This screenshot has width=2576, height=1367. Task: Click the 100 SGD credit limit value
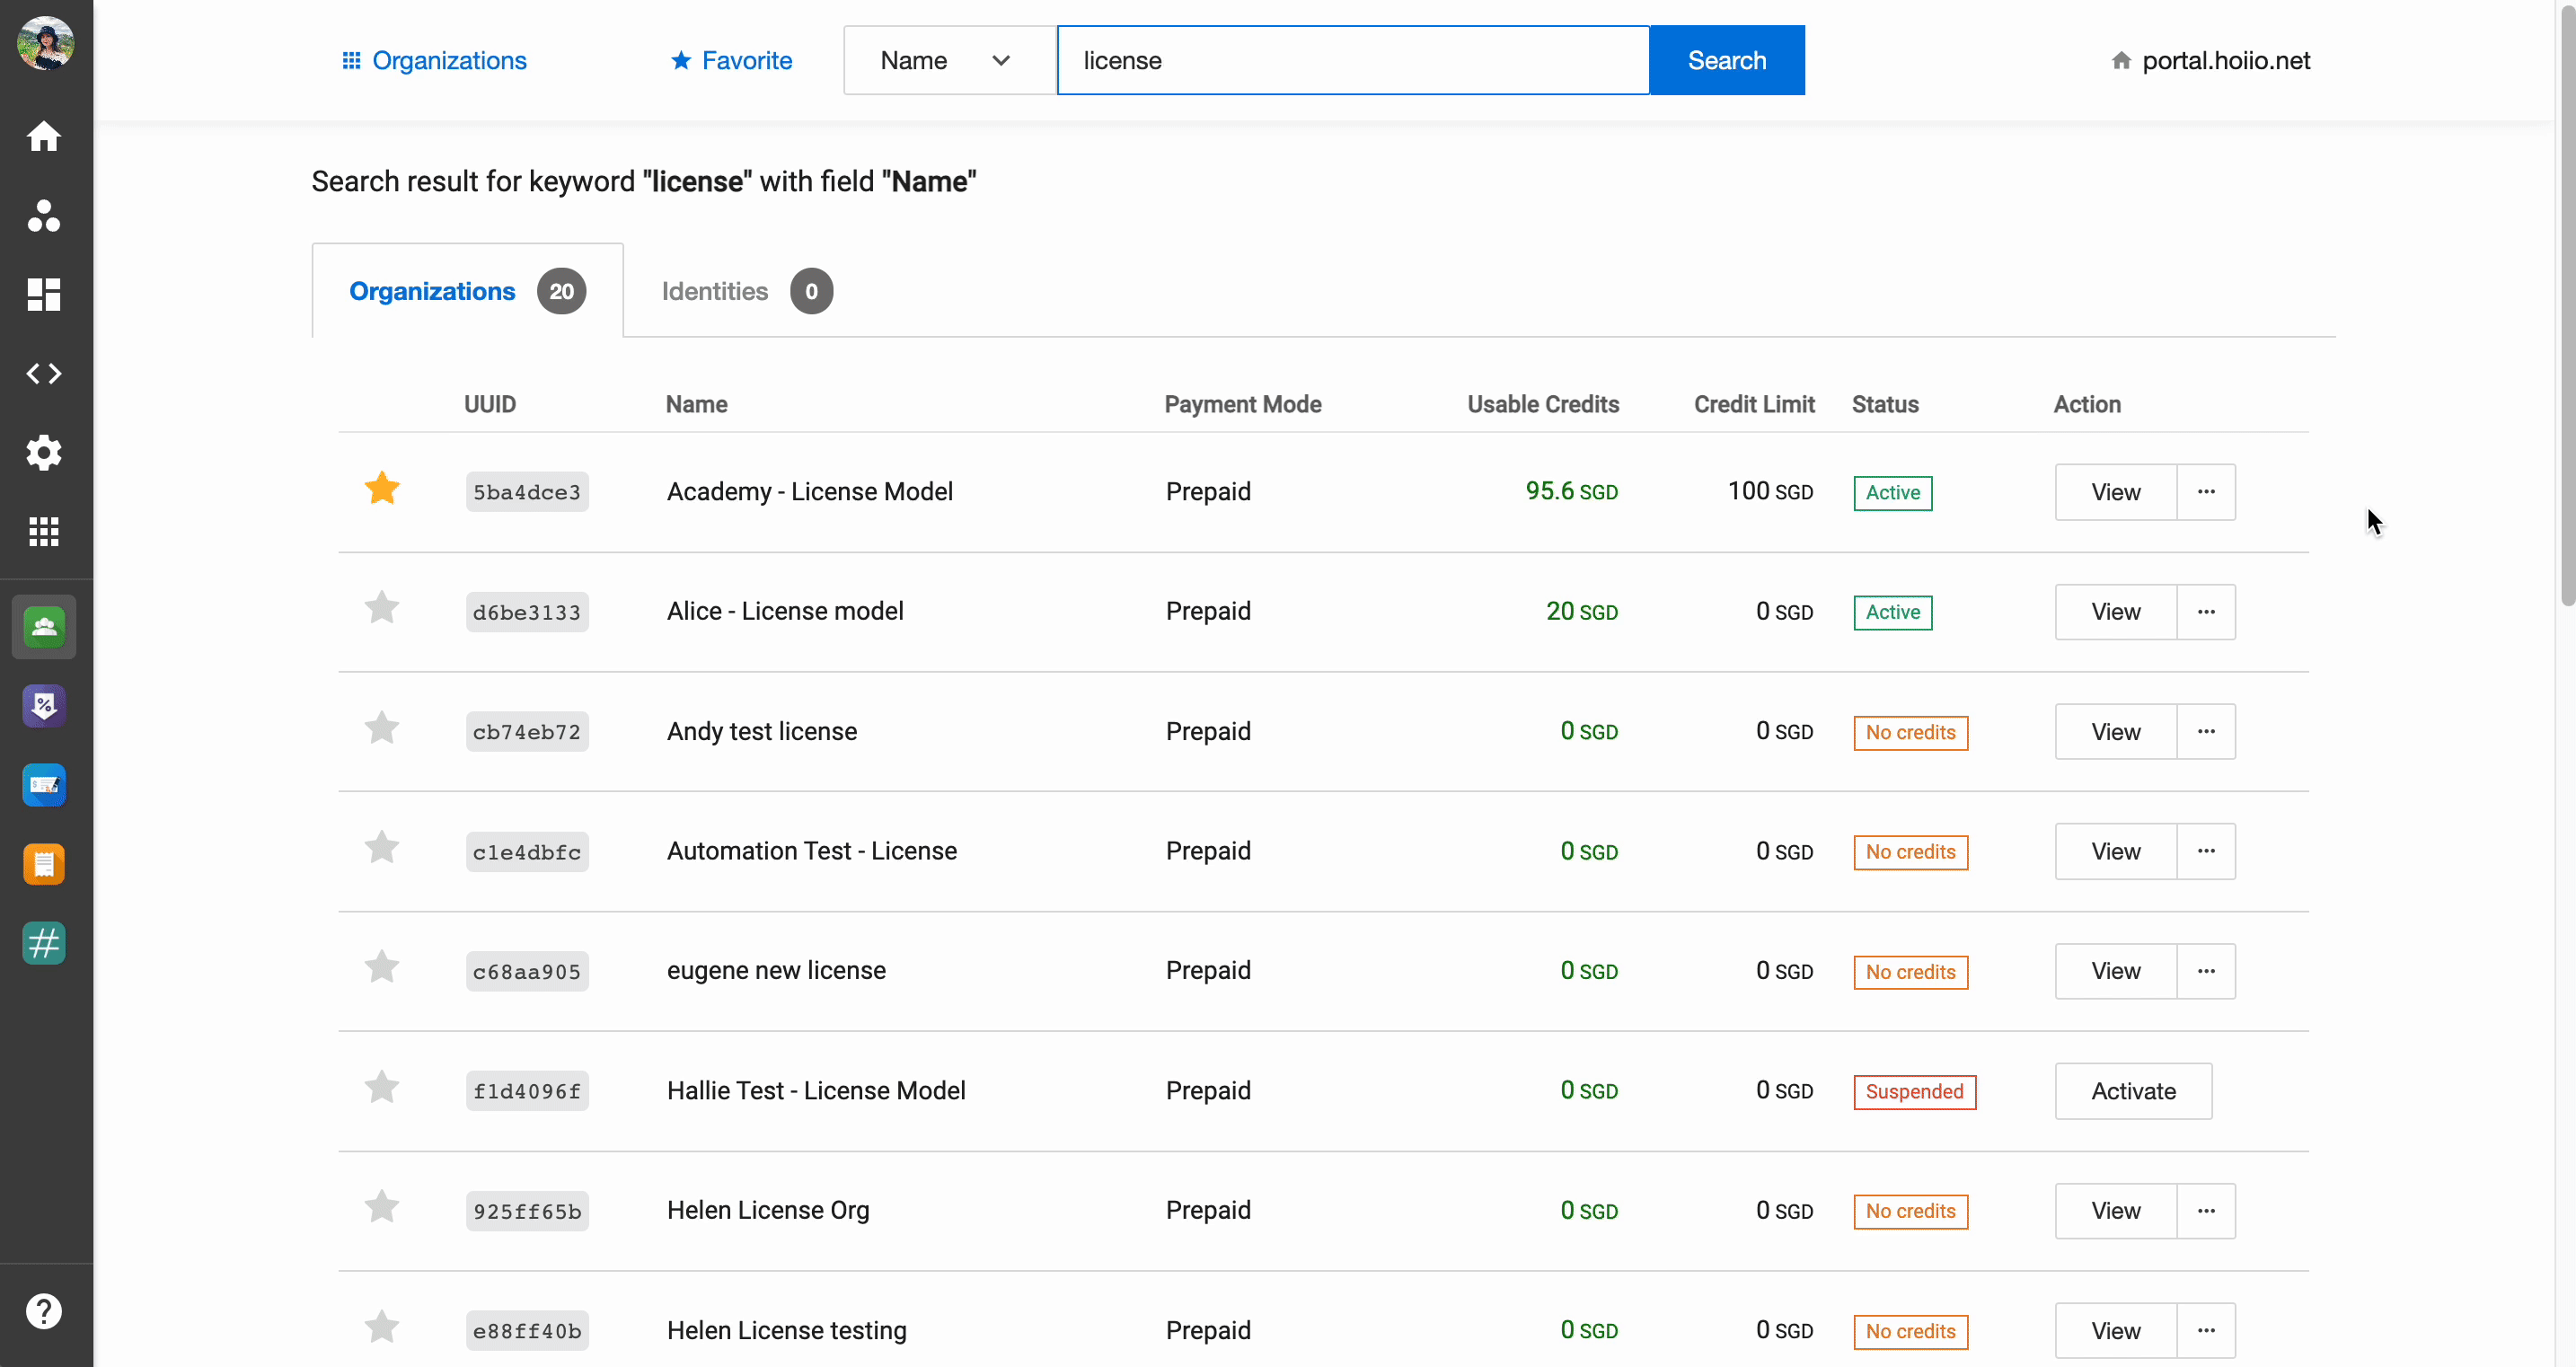point(1770,491)
